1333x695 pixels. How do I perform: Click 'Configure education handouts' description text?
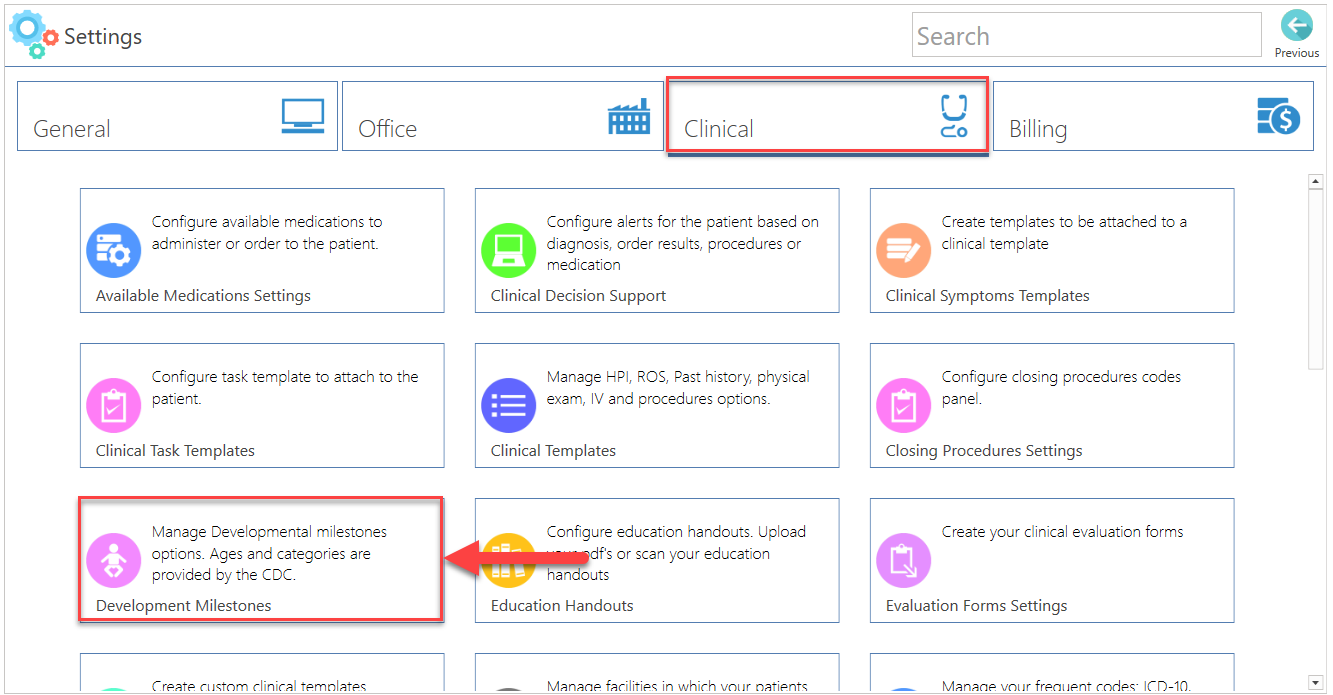[x=676, y=553]
